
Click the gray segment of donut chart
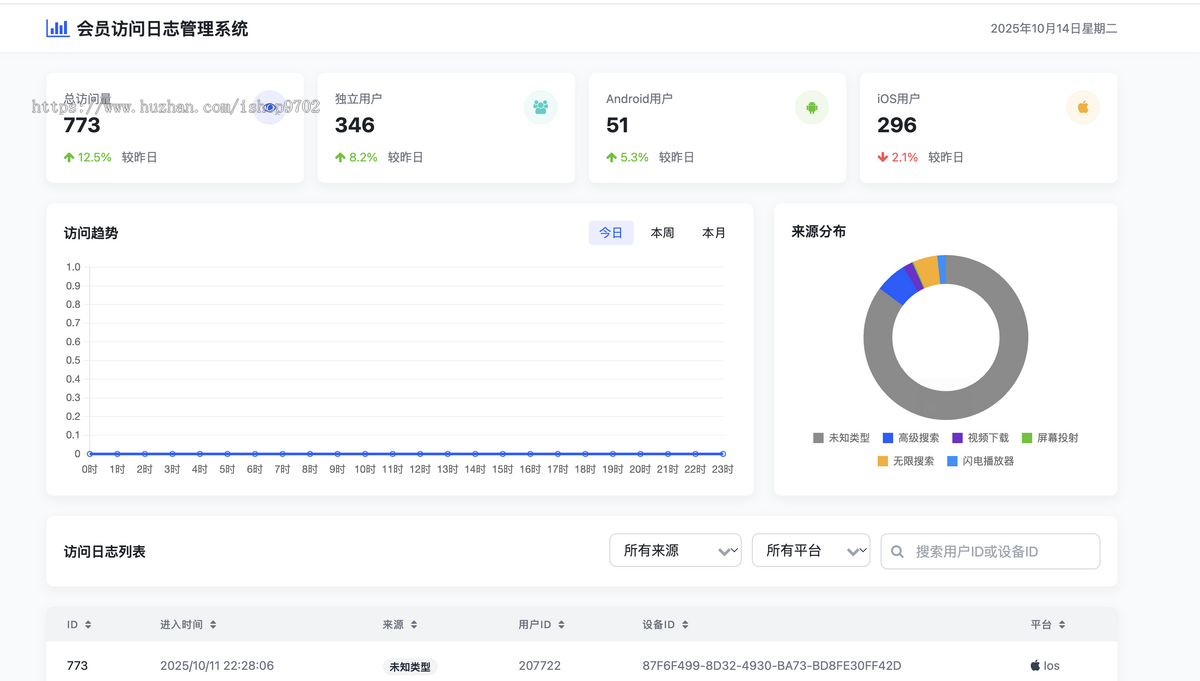pyautogui.click(x=945, y=405)
